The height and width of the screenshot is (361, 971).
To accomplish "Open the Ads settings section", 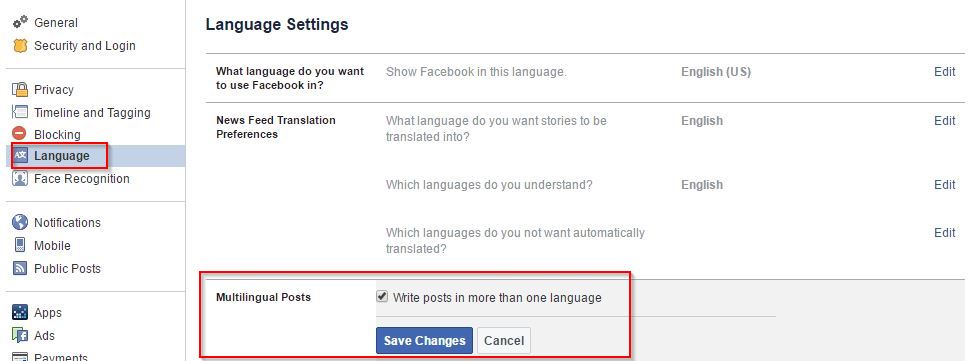I will coord(45,336).
